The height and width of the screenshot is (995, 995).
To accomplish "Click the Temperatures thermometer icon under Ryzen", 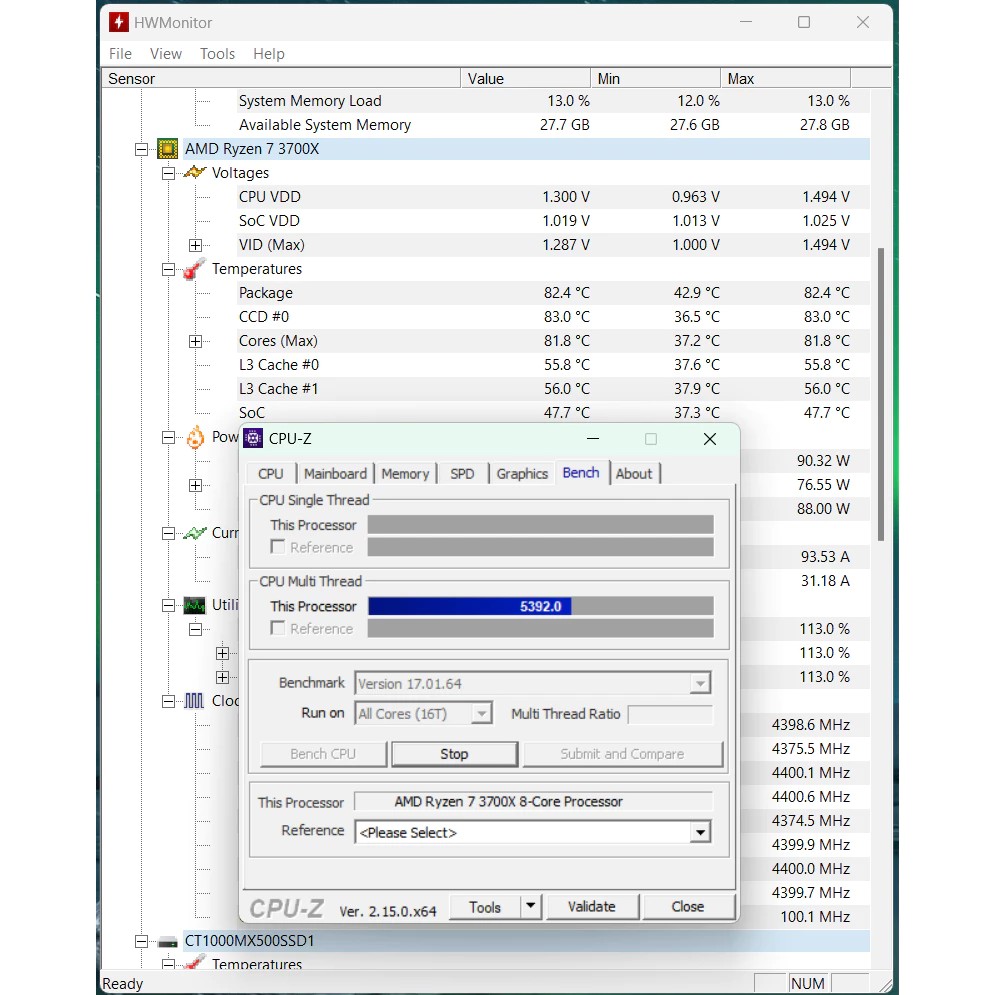I will point(195,269).
